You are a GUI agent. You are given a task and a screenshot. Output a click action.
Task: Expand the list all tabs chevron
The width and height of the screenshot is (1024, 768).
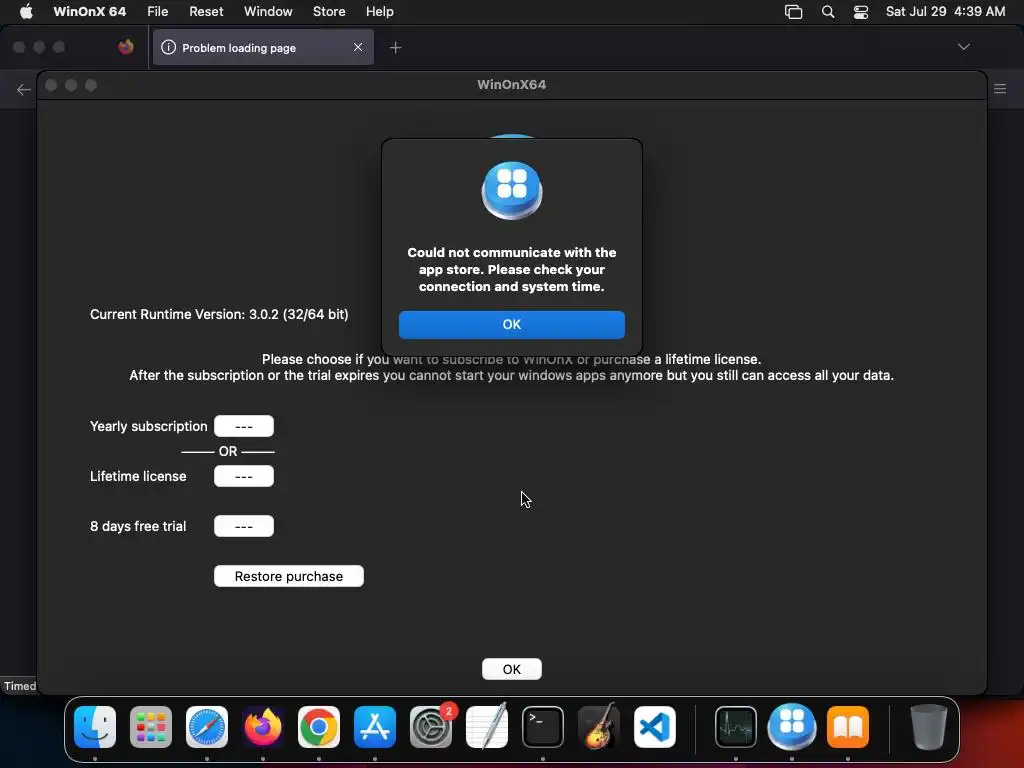(963, 47)
